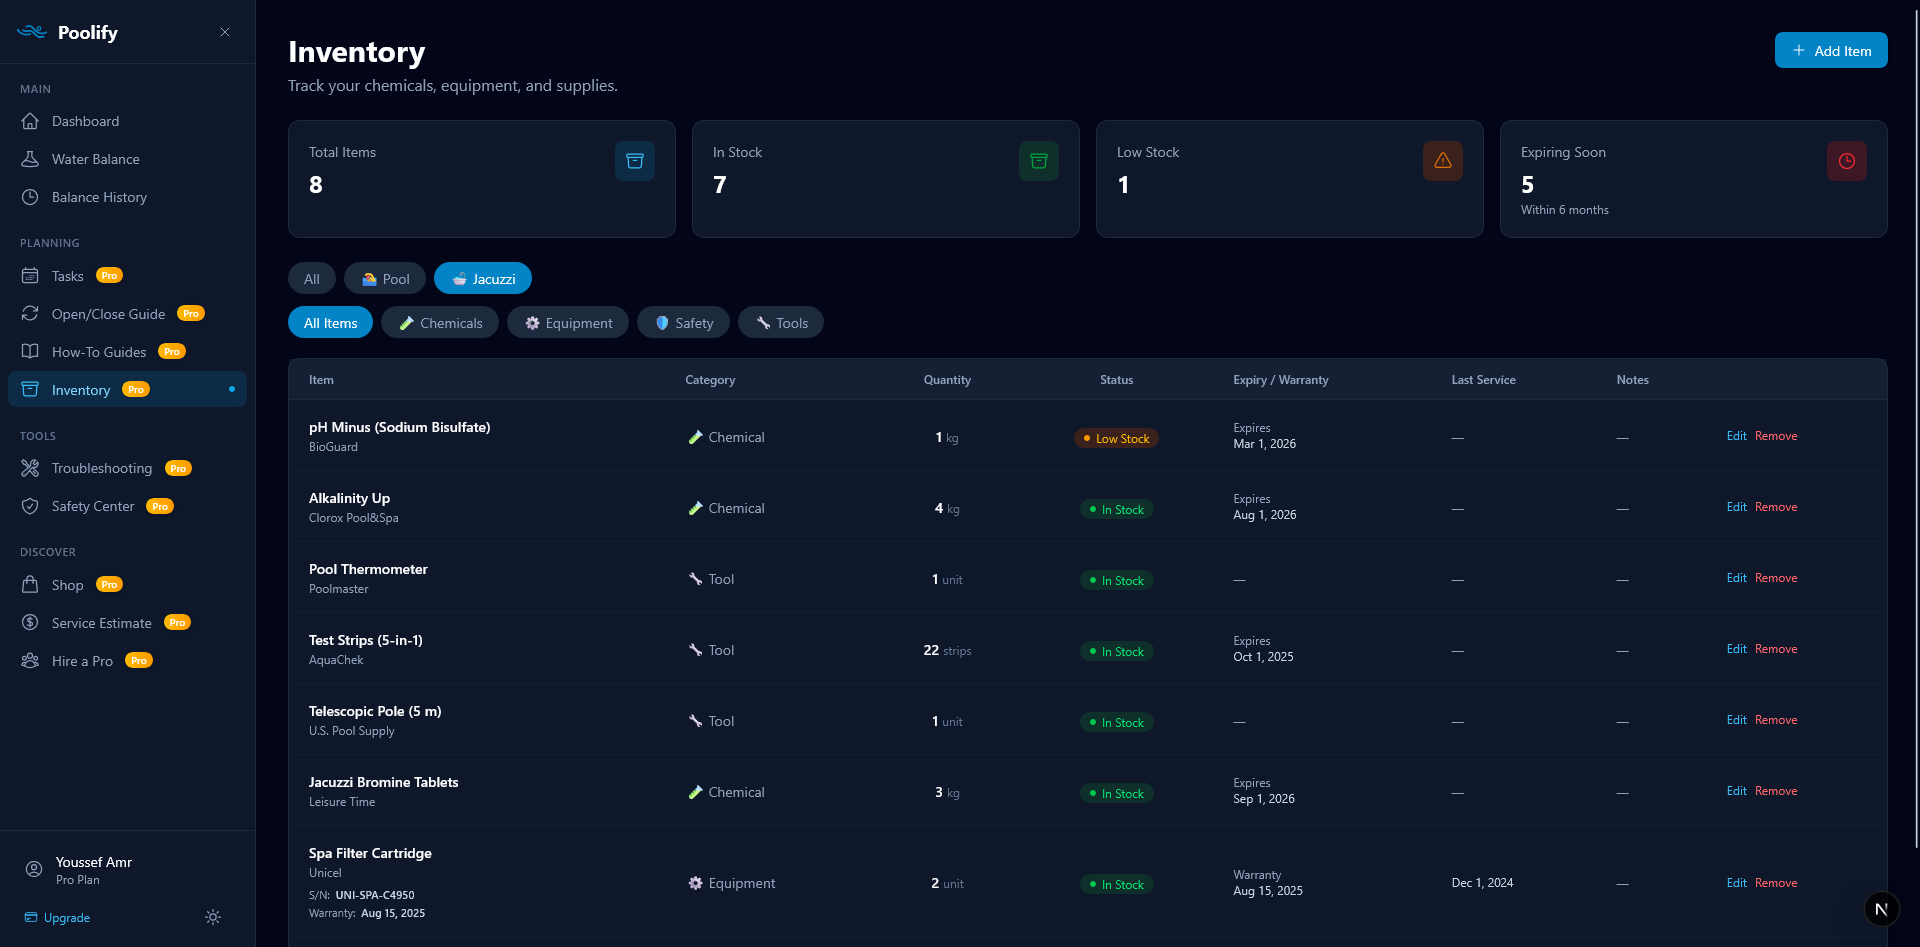1920x947 pixels.
Task: Remove the Telescopic Pole item
Action: [x=1776, y=720]
